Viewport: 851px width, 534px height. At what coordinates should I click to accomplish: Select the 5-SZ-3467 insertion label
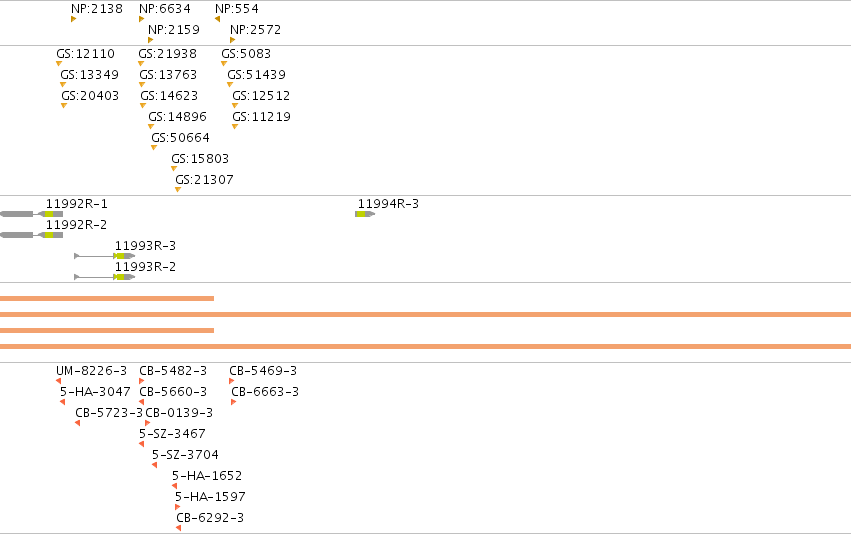(x=172, y=434)
